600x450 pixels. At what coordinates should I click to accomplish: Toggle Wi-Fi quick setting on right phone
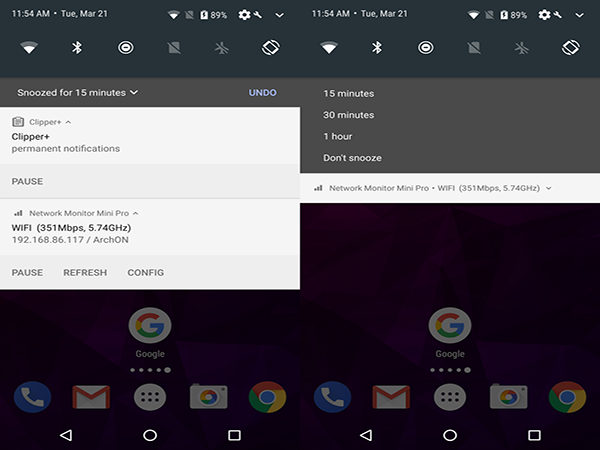(329, 48)
